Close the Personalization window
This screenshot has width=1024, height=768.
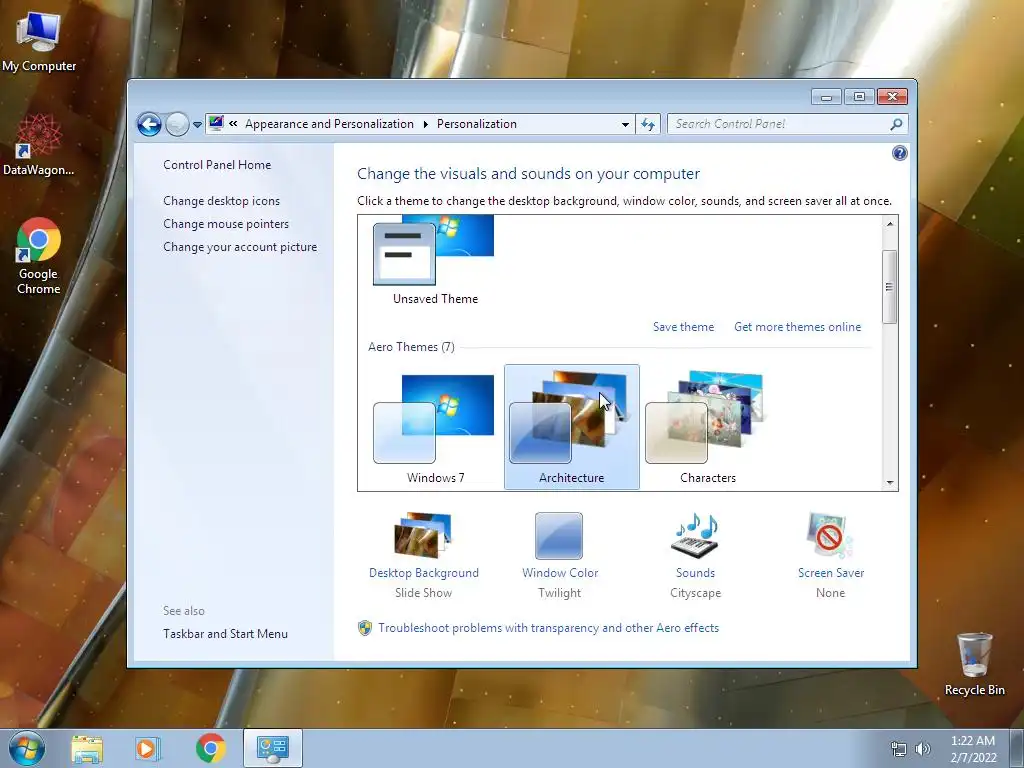(892, 97)
